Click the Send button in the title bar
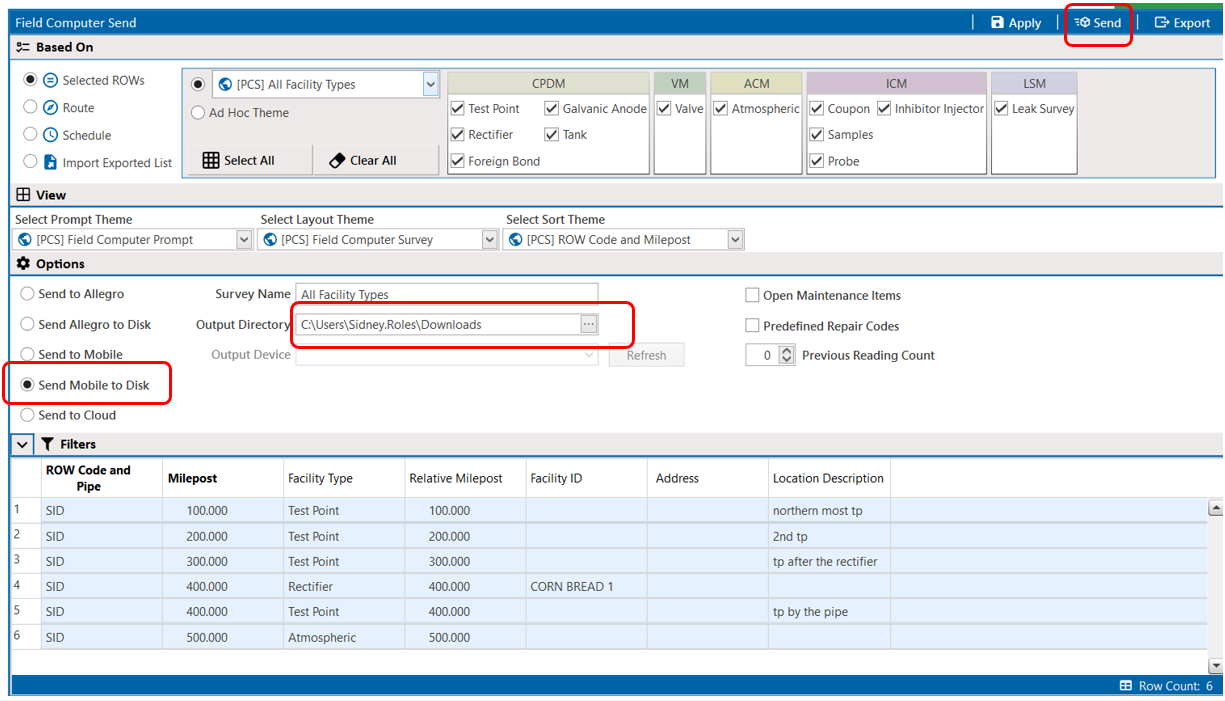Viewport: 1225px width, 701px height. (x=1098, y=23)
